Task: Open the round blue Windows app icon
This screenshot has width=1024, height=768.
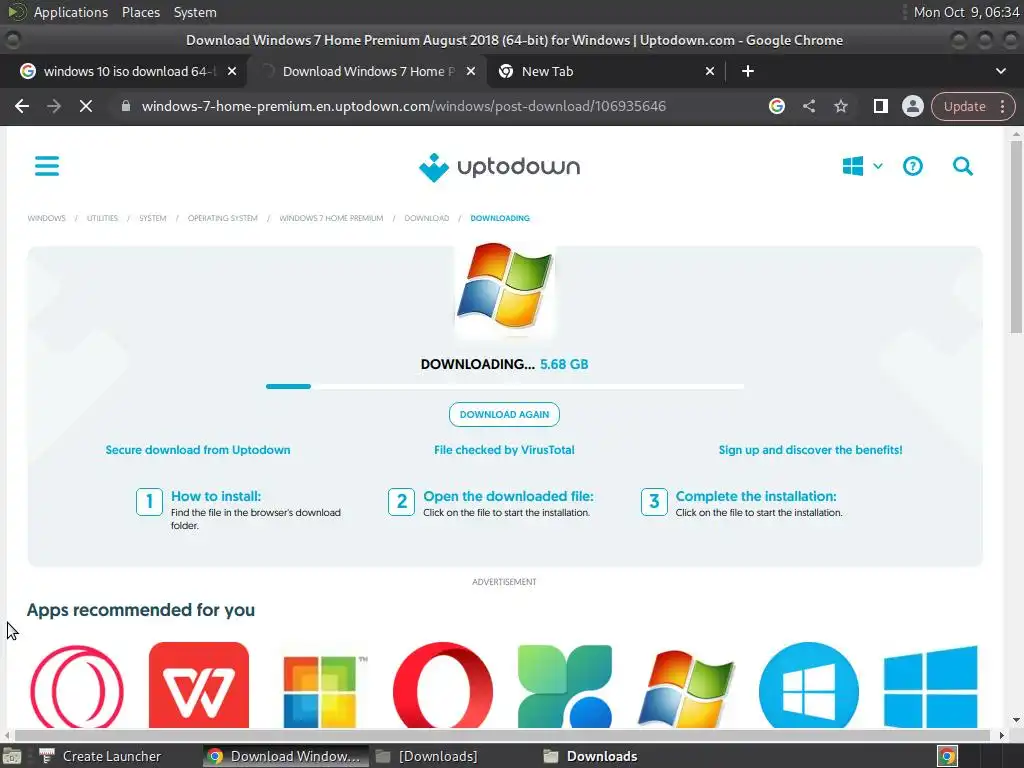Action: pos(808,685)
